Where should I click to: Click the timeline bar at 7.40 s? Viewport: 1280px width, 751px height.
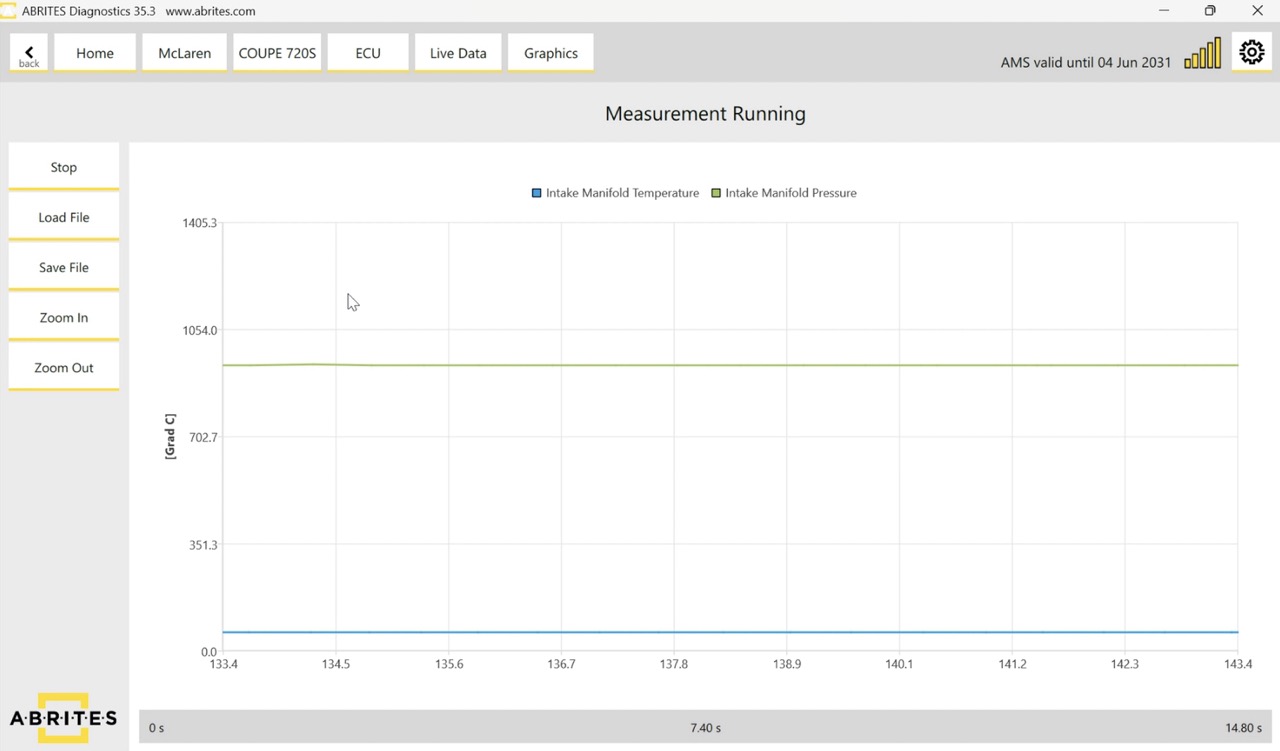(705, 728)
